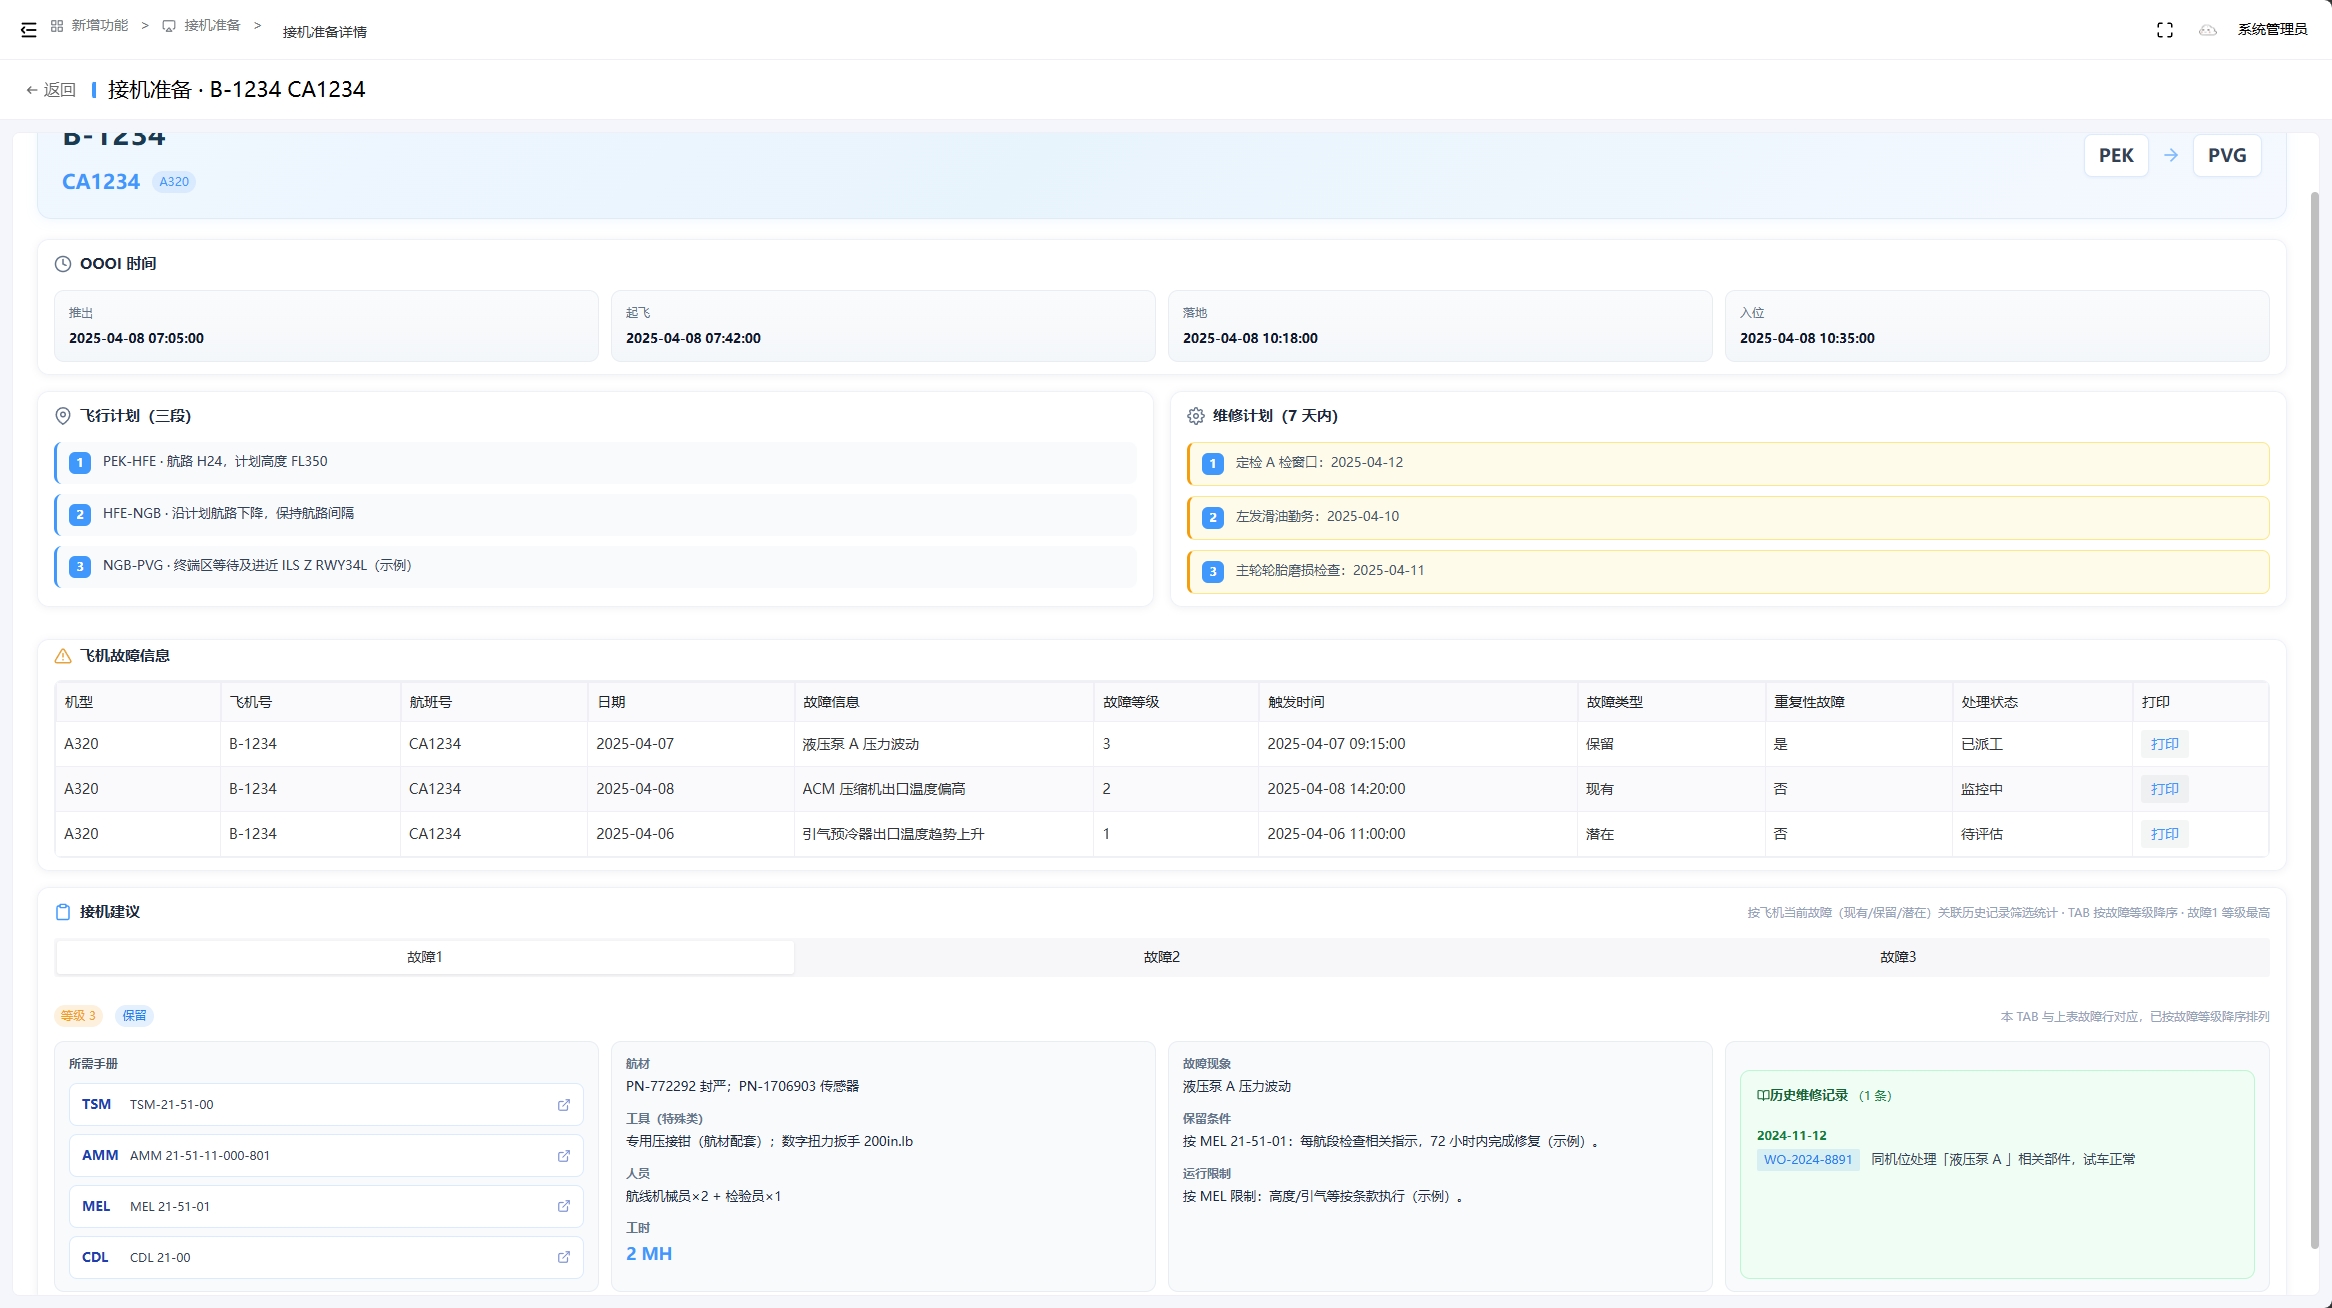Open external link for TSM-21-51-00 manual

pyautogui.click(x=564, y=1105)
